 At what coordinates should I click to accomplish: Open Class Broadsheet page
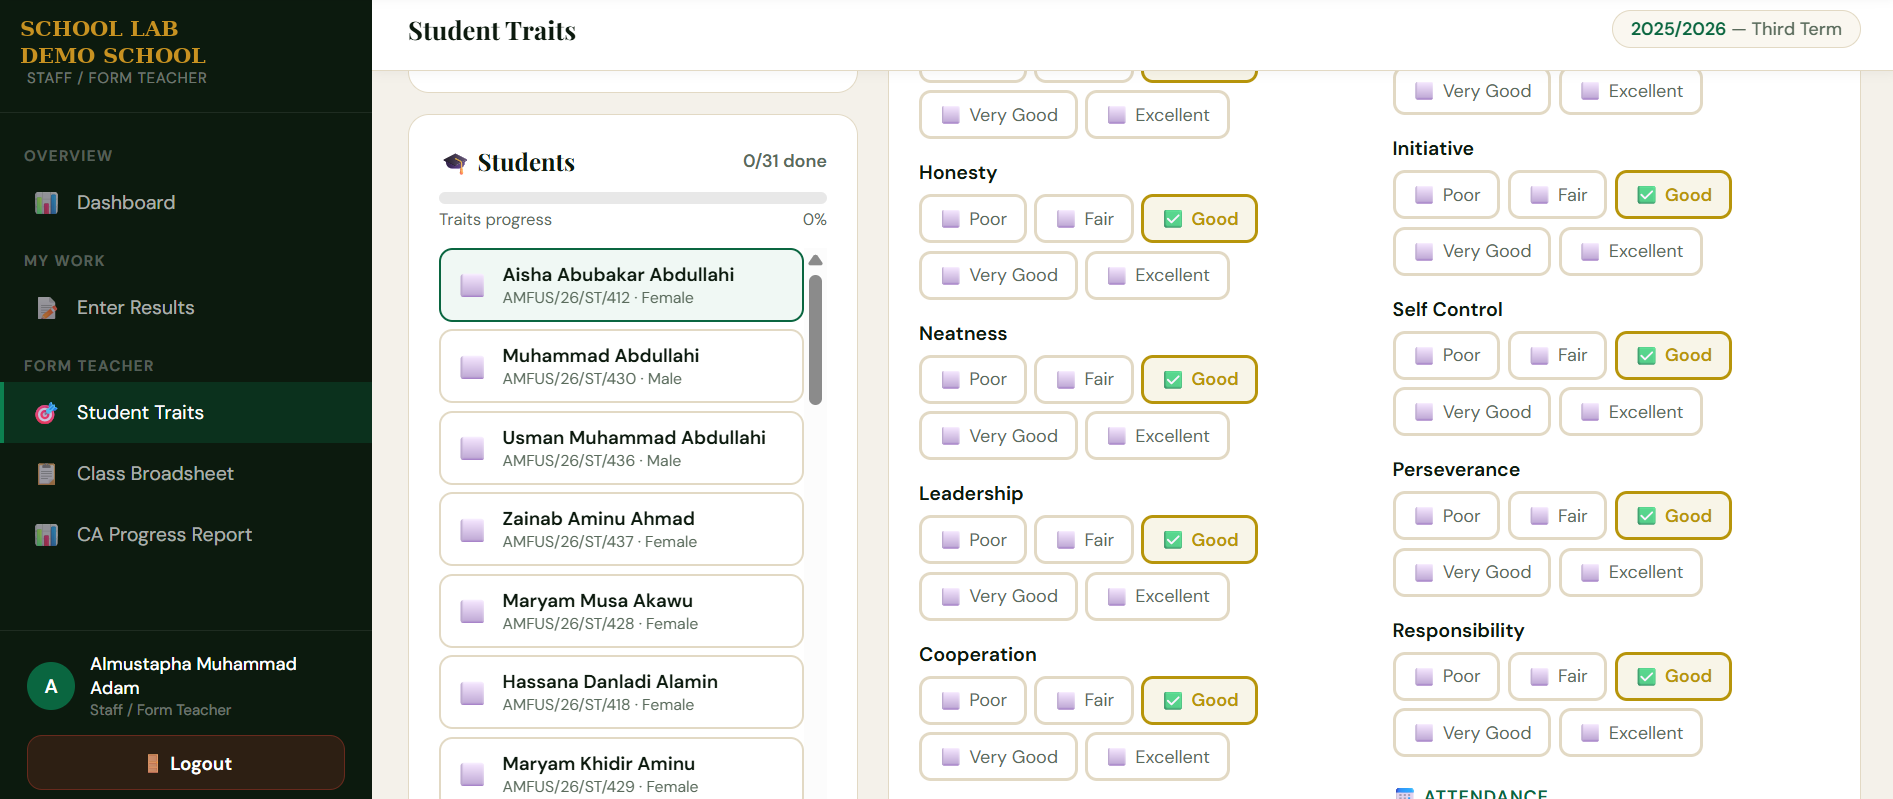186,474
